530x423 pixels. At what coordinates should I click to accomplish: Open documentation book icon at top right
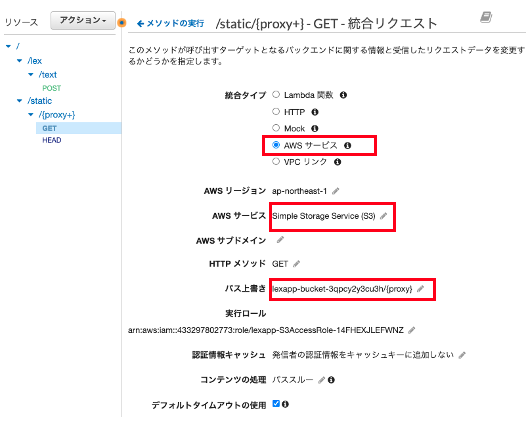tap(486, 17)
